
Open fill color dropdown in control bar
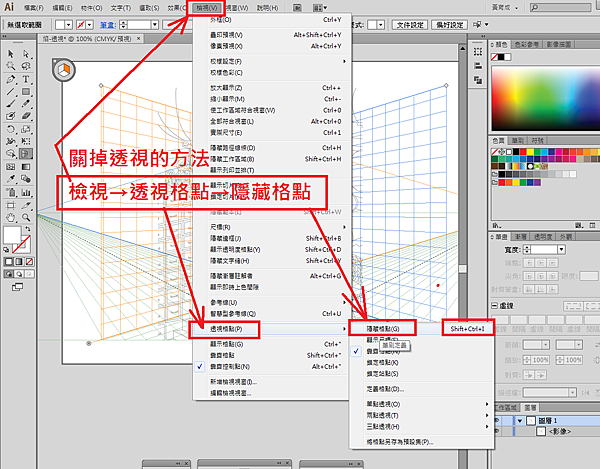click(x=68, y=25)
